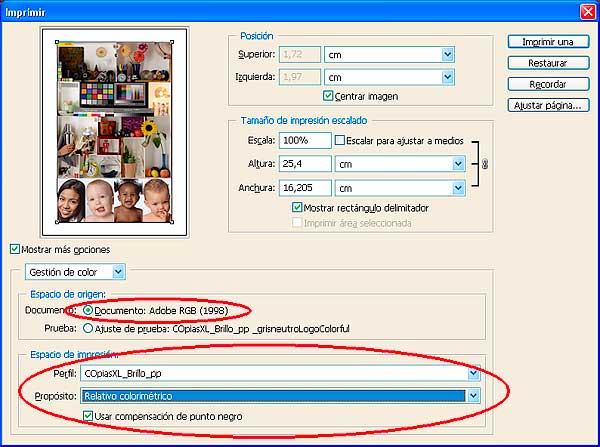This screenshot has height=447, width=600.
Task: Open the Propósito dropdown list
Action: pos(473,396)
